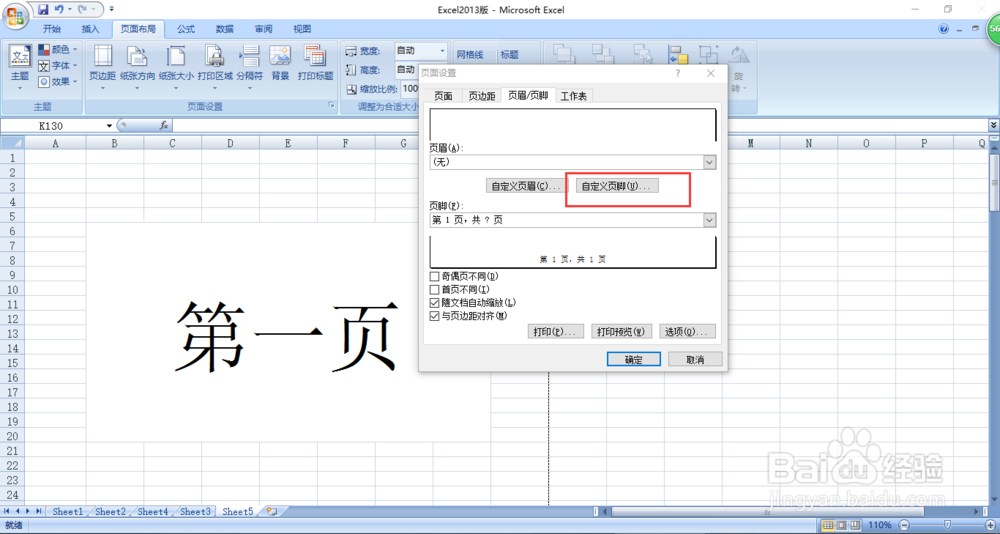Click the 选项 button
Image resolution: width=1000 pixels, height=534 pixels.
coord(688,332)
